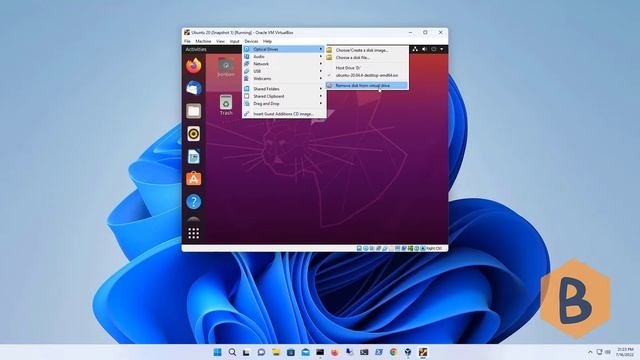Click hard disk activity icon in VirtualBox status bar
This screenshot has height=360, width=640.
(359, 248)
